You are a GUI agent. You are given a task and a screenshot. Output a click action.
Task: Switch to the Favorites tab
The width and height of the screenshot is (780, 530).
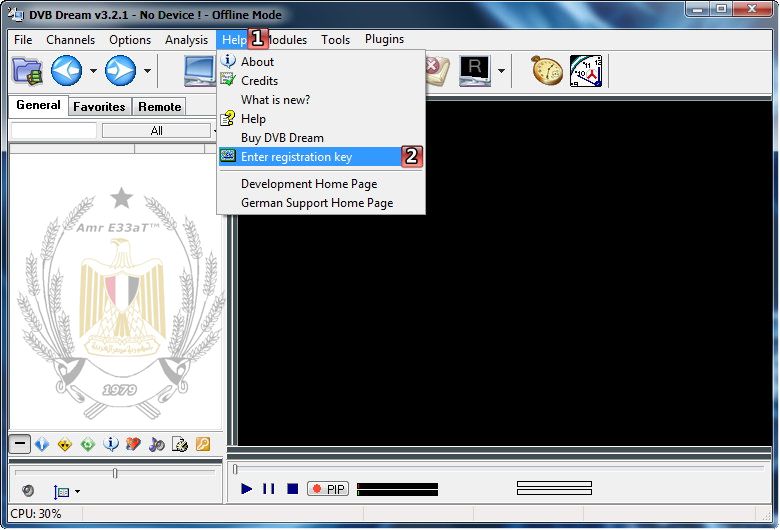(x=99, y=106)
